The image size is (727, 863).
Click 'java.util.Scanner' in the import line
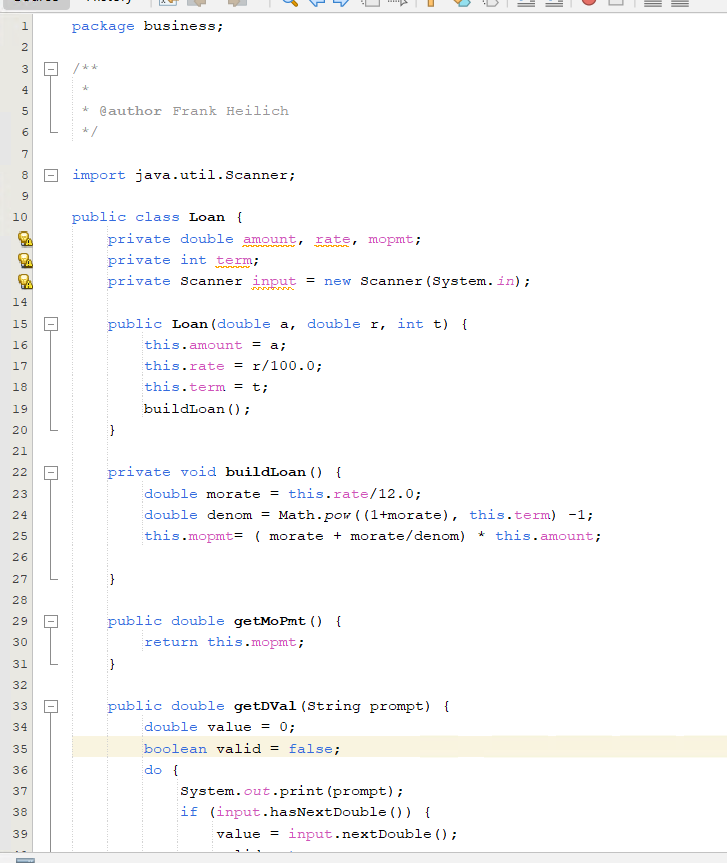click(x=211, y=175)
